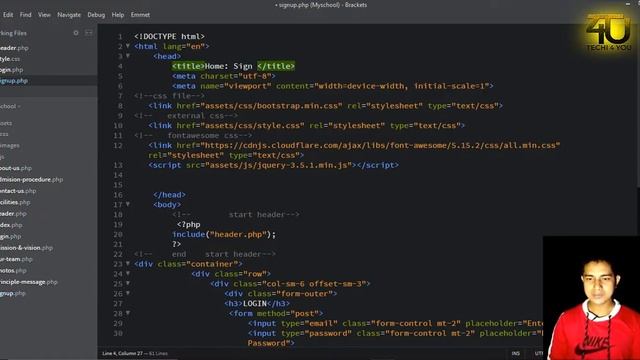Open header.php in project tree
Image resolution: width=640 pixels, height=360 pixels.
tap(13, 213)
